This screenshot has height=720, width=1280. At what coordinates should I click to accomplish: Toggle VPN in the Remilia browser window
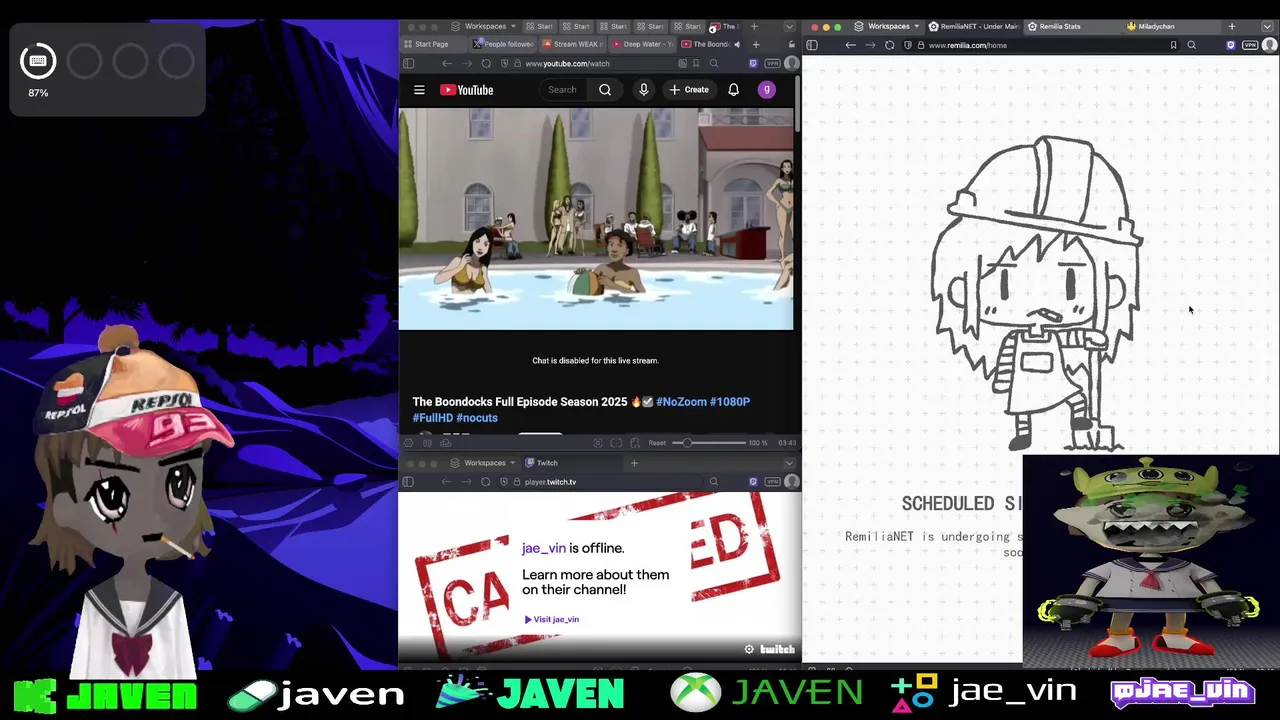click(x=1250, y=45)
